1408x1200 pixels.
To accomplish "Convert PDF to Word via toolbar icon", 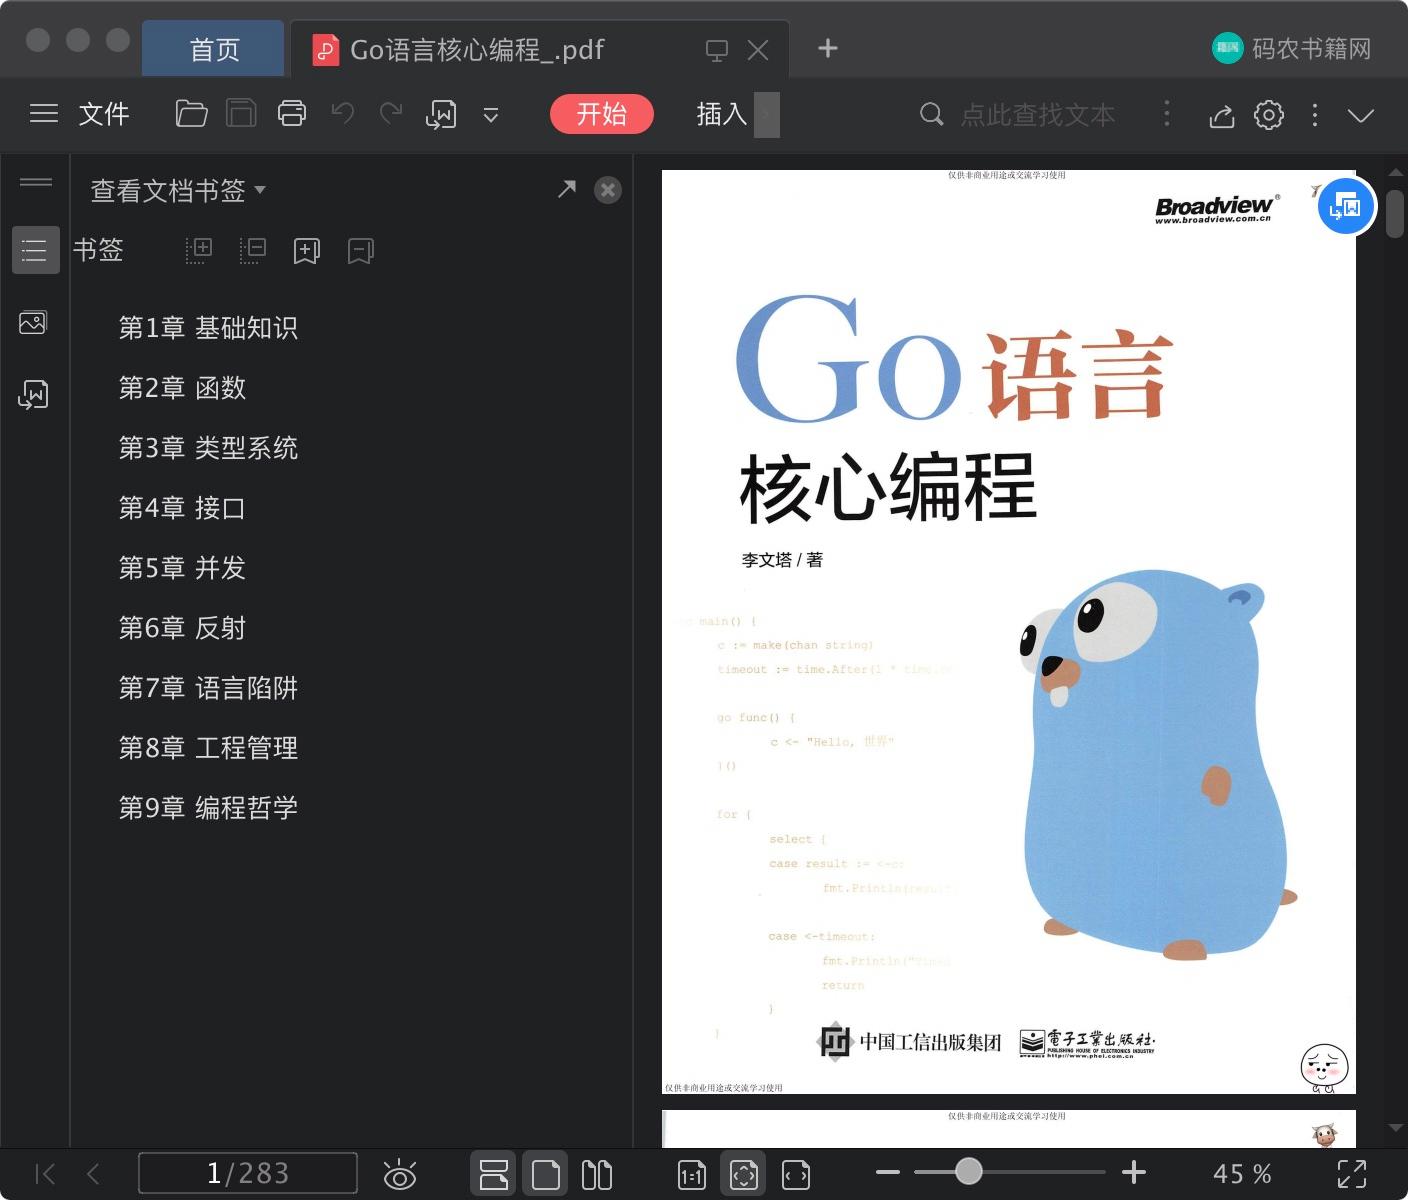I will (441, 114).
